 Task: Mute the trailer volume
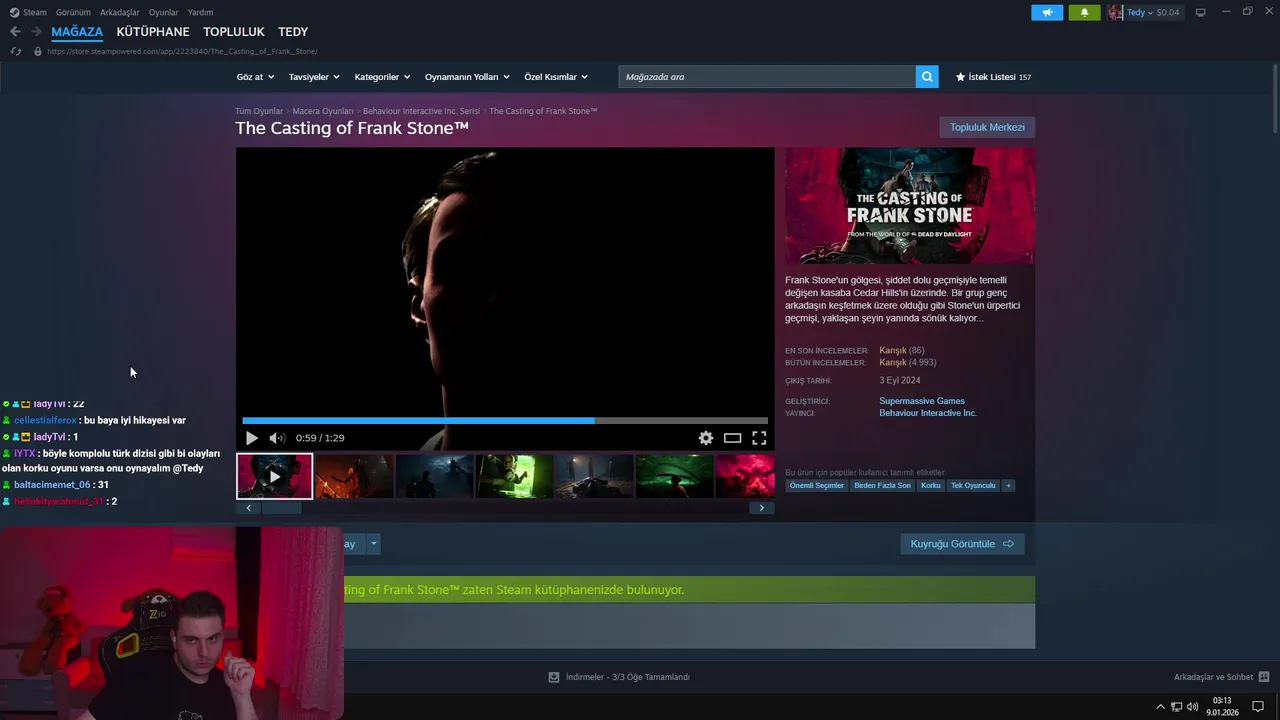[x=277, y=438]
